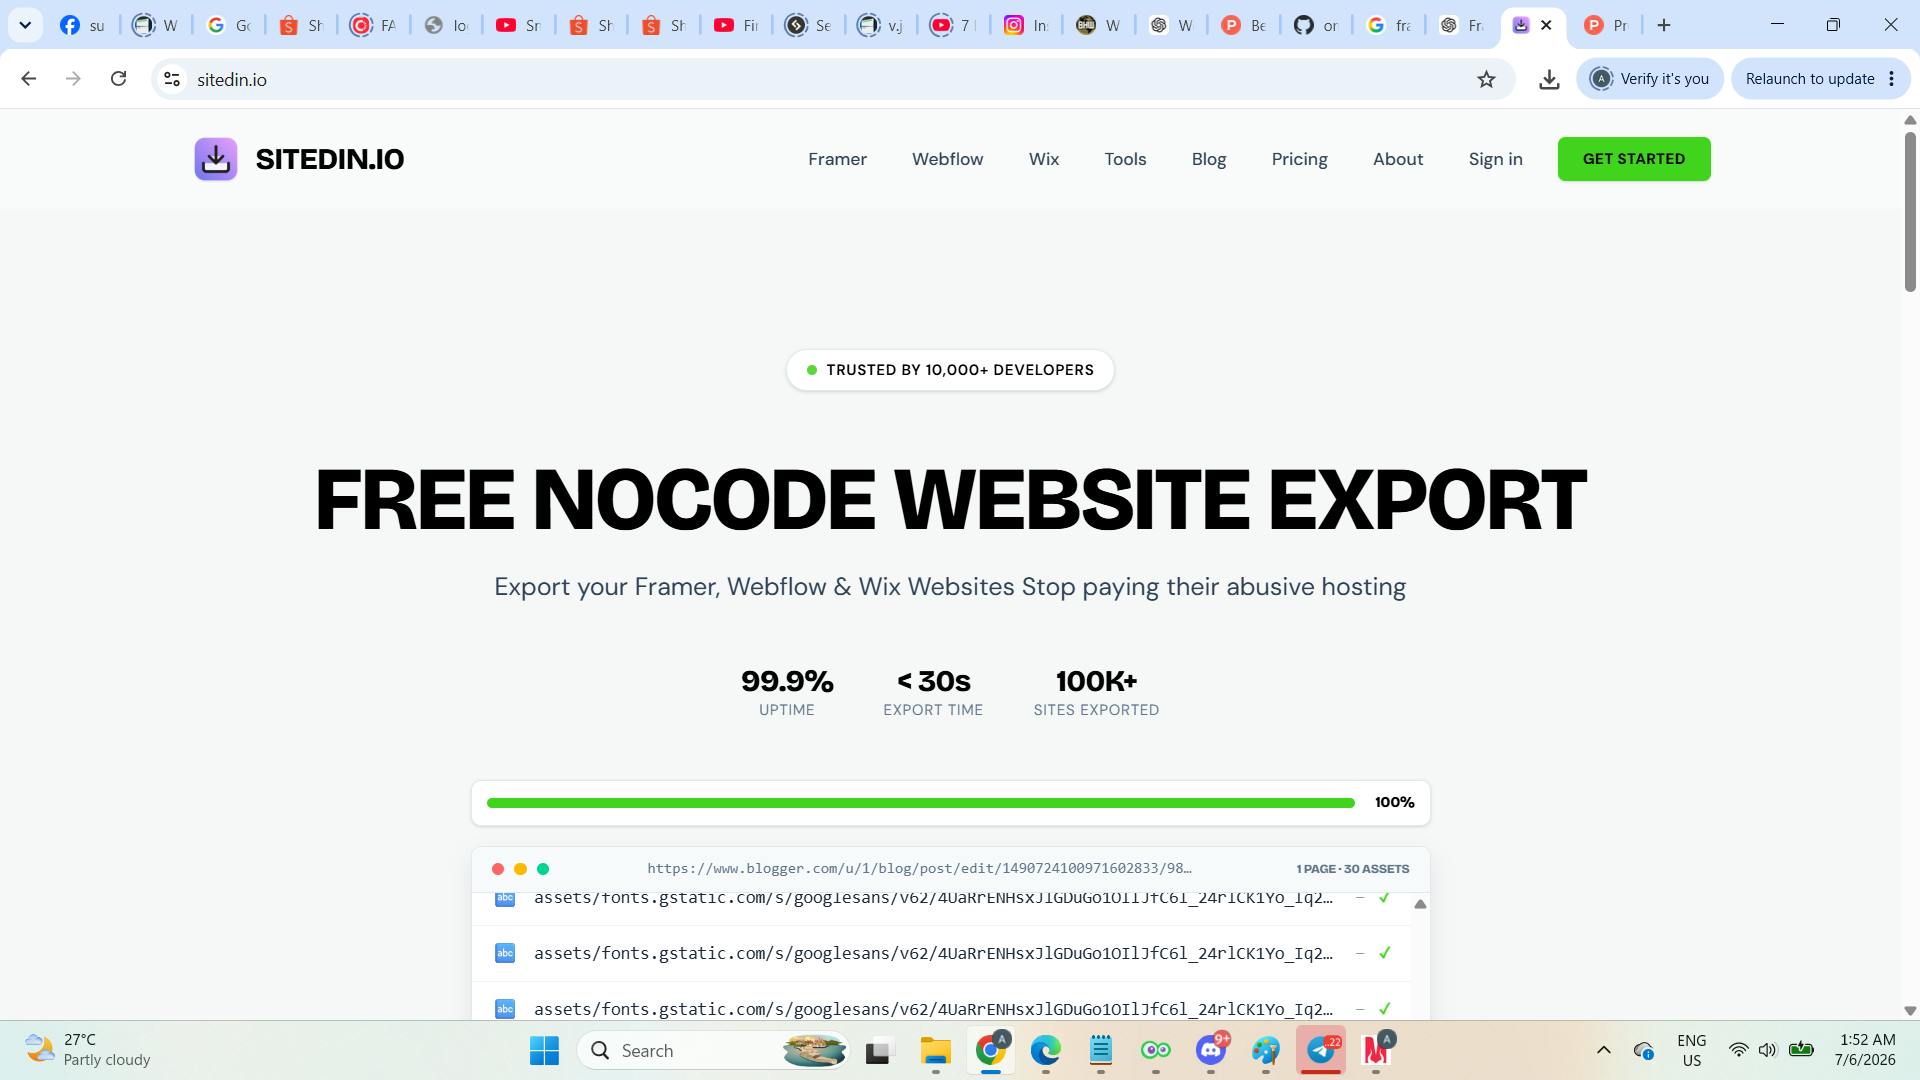The width and height of the screenshot is (1920, 1080).
Task: Click SITEDIN.IO brand name text
Action: (x=329, y=159)
